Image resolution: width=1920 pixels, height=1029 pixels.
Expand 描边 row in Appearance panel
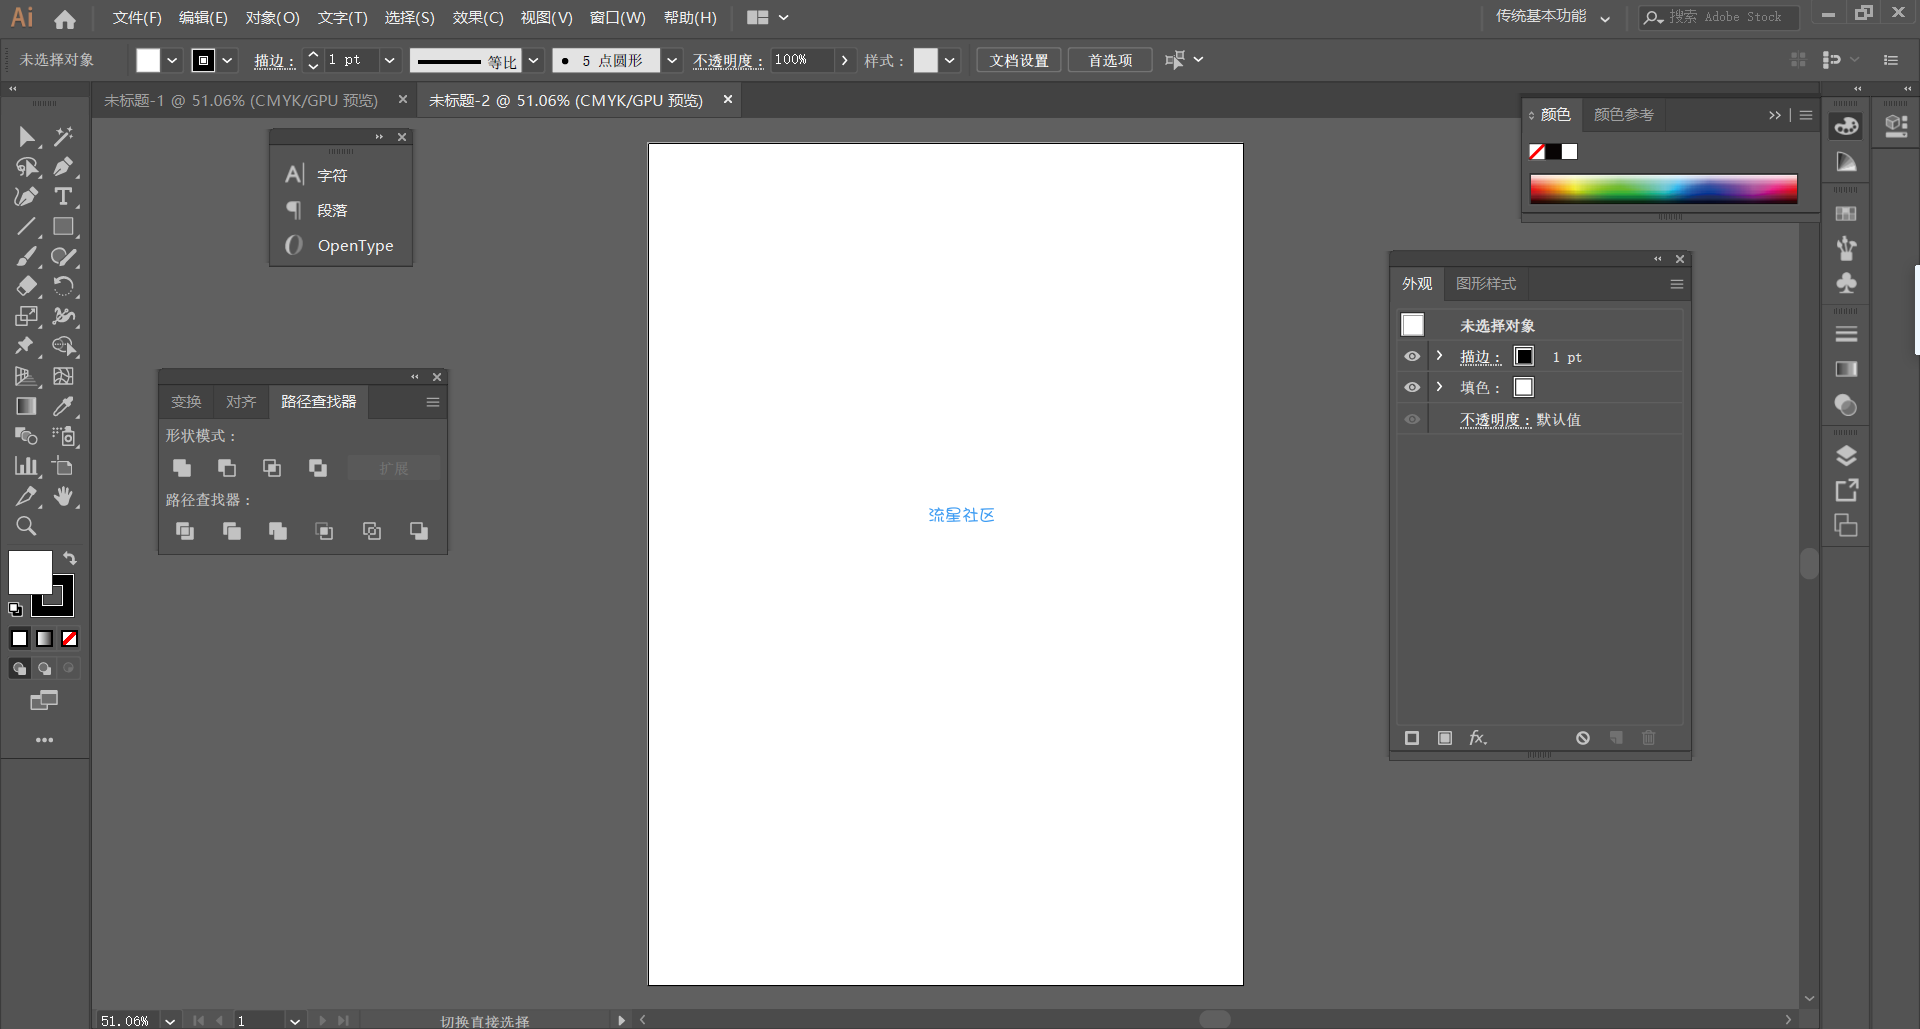[x=1440, y=356]
